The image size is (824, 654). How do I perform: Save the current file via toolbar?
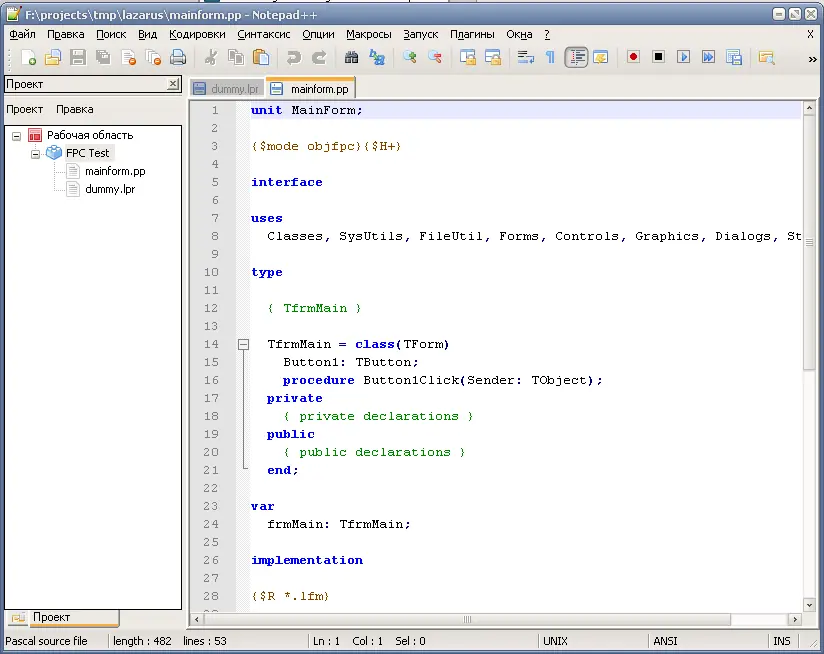(x=78, y=57)
